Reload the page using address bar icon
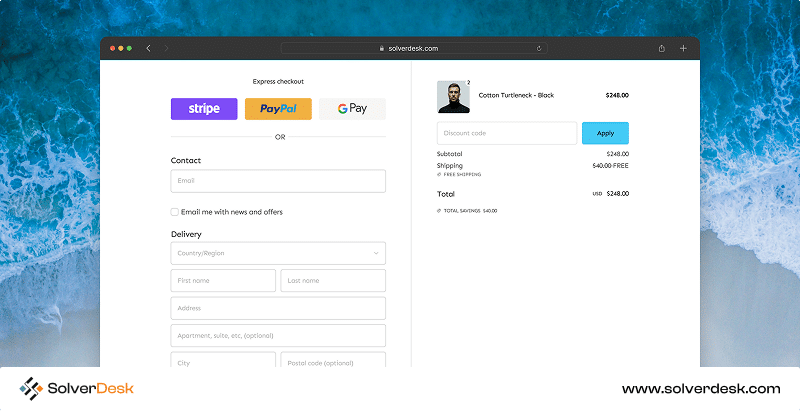Image resolution: width=800 pixels, height=411 pixels. [539, 48]
